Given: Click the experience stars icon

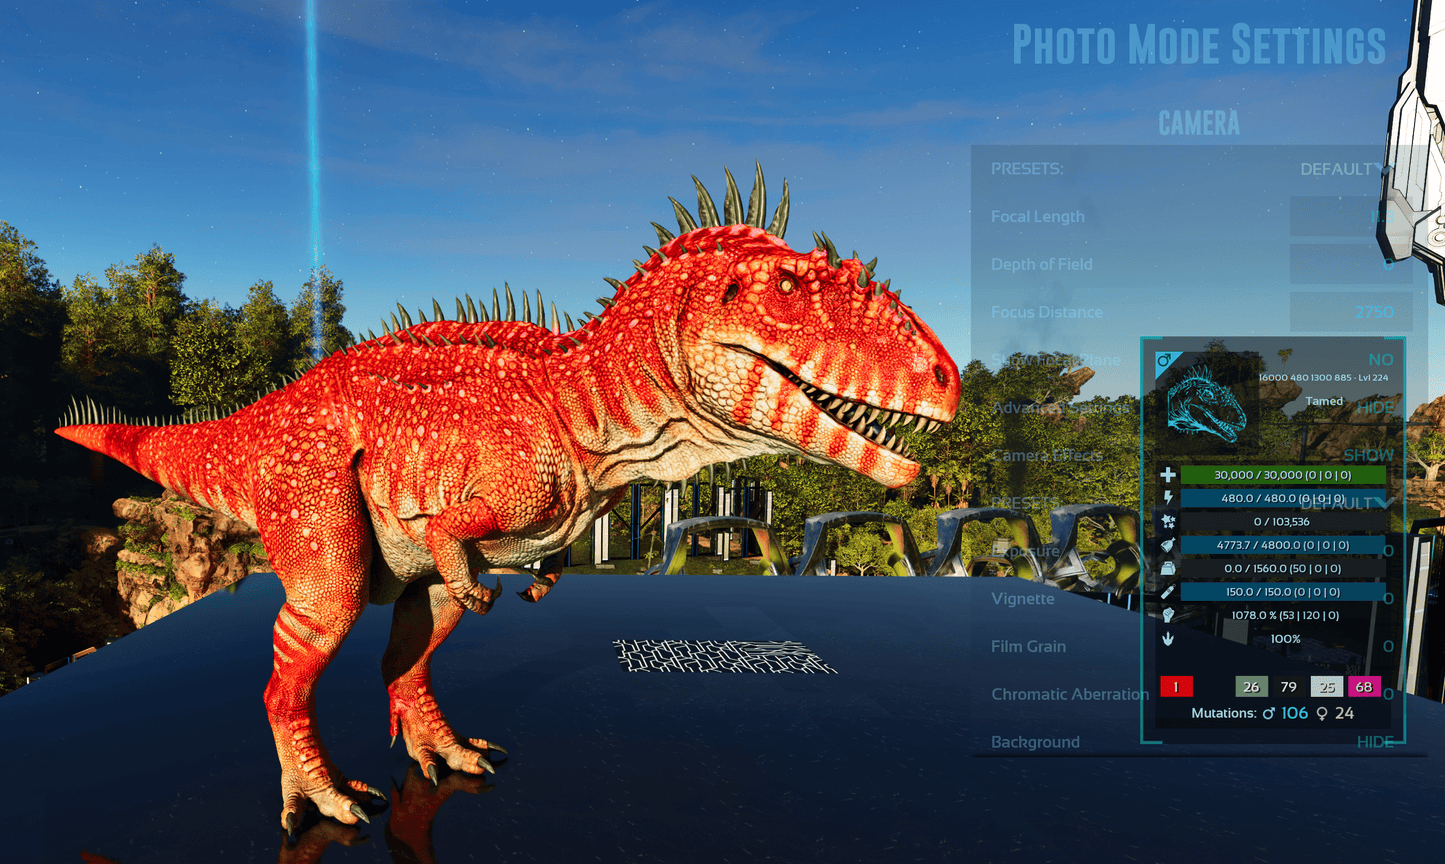Looking at the screenshot, I should pos(1167,521).
